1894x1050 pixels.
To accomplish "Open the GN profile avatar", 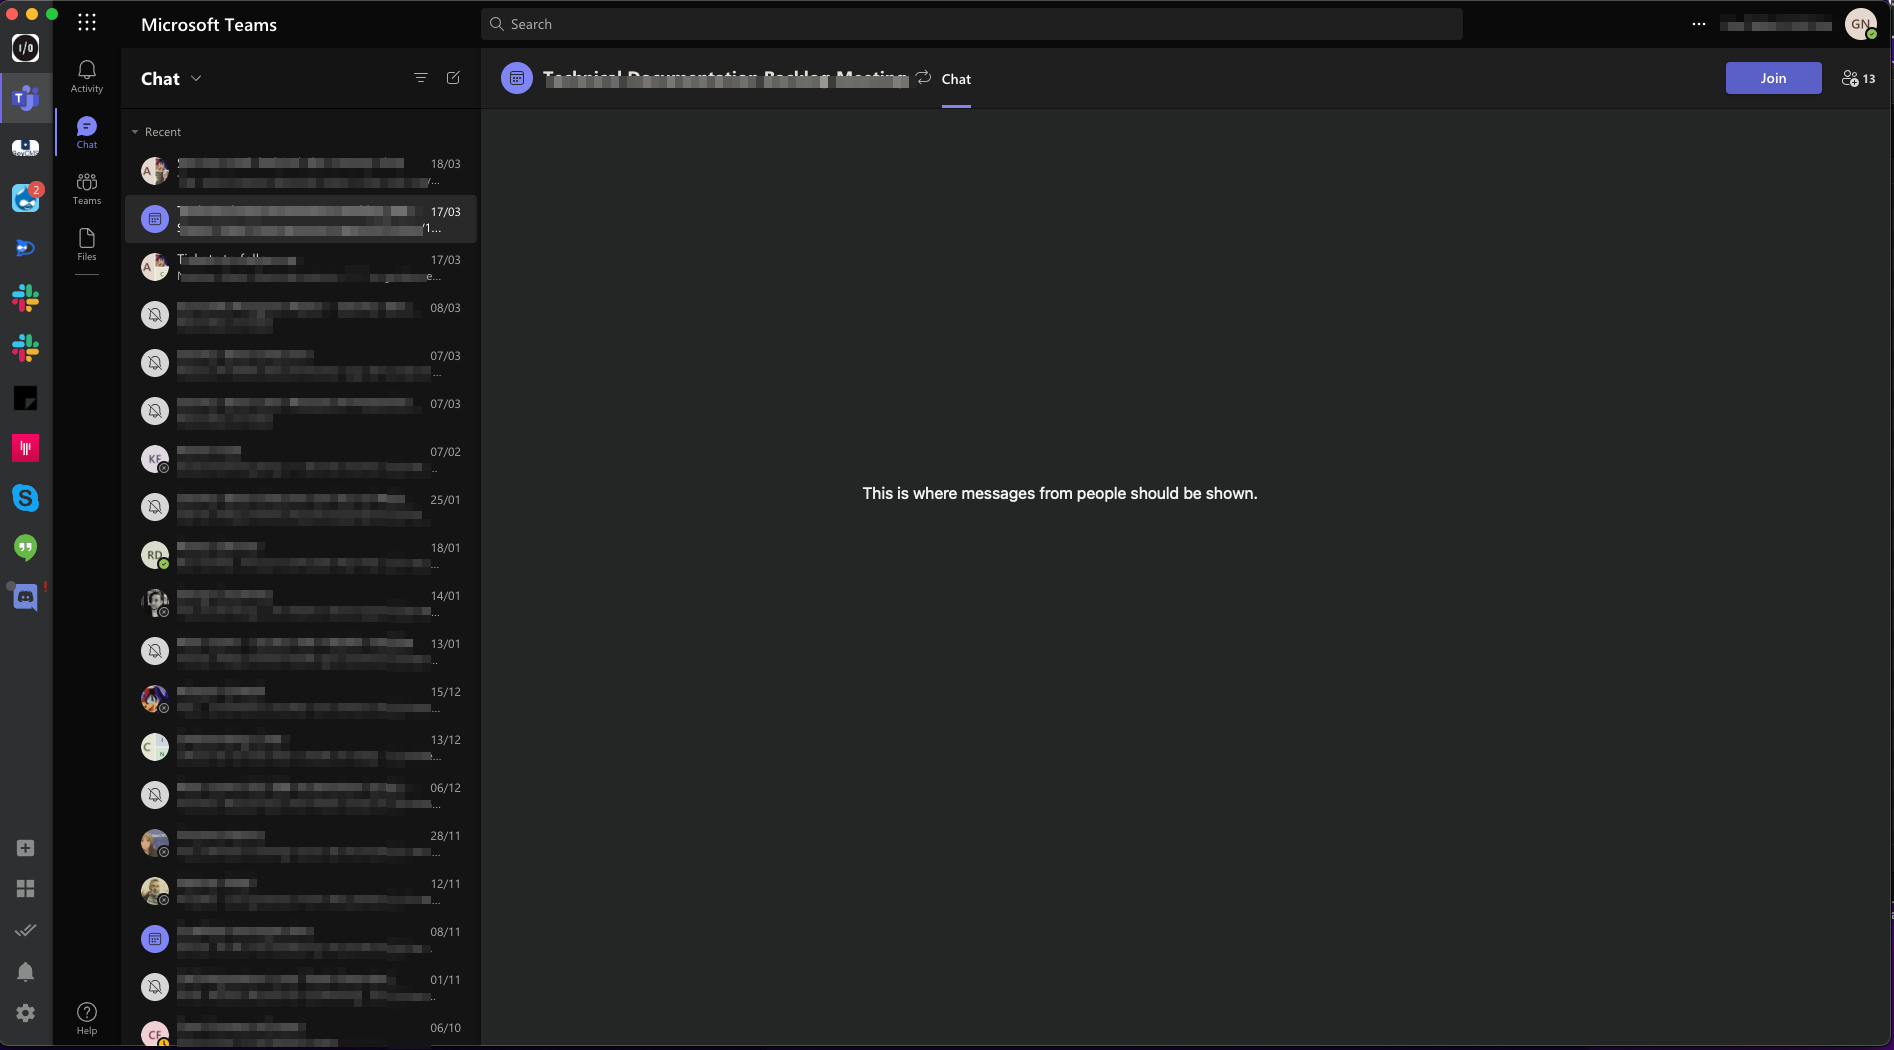I will pyautogui.click(x=1860, y=24).
